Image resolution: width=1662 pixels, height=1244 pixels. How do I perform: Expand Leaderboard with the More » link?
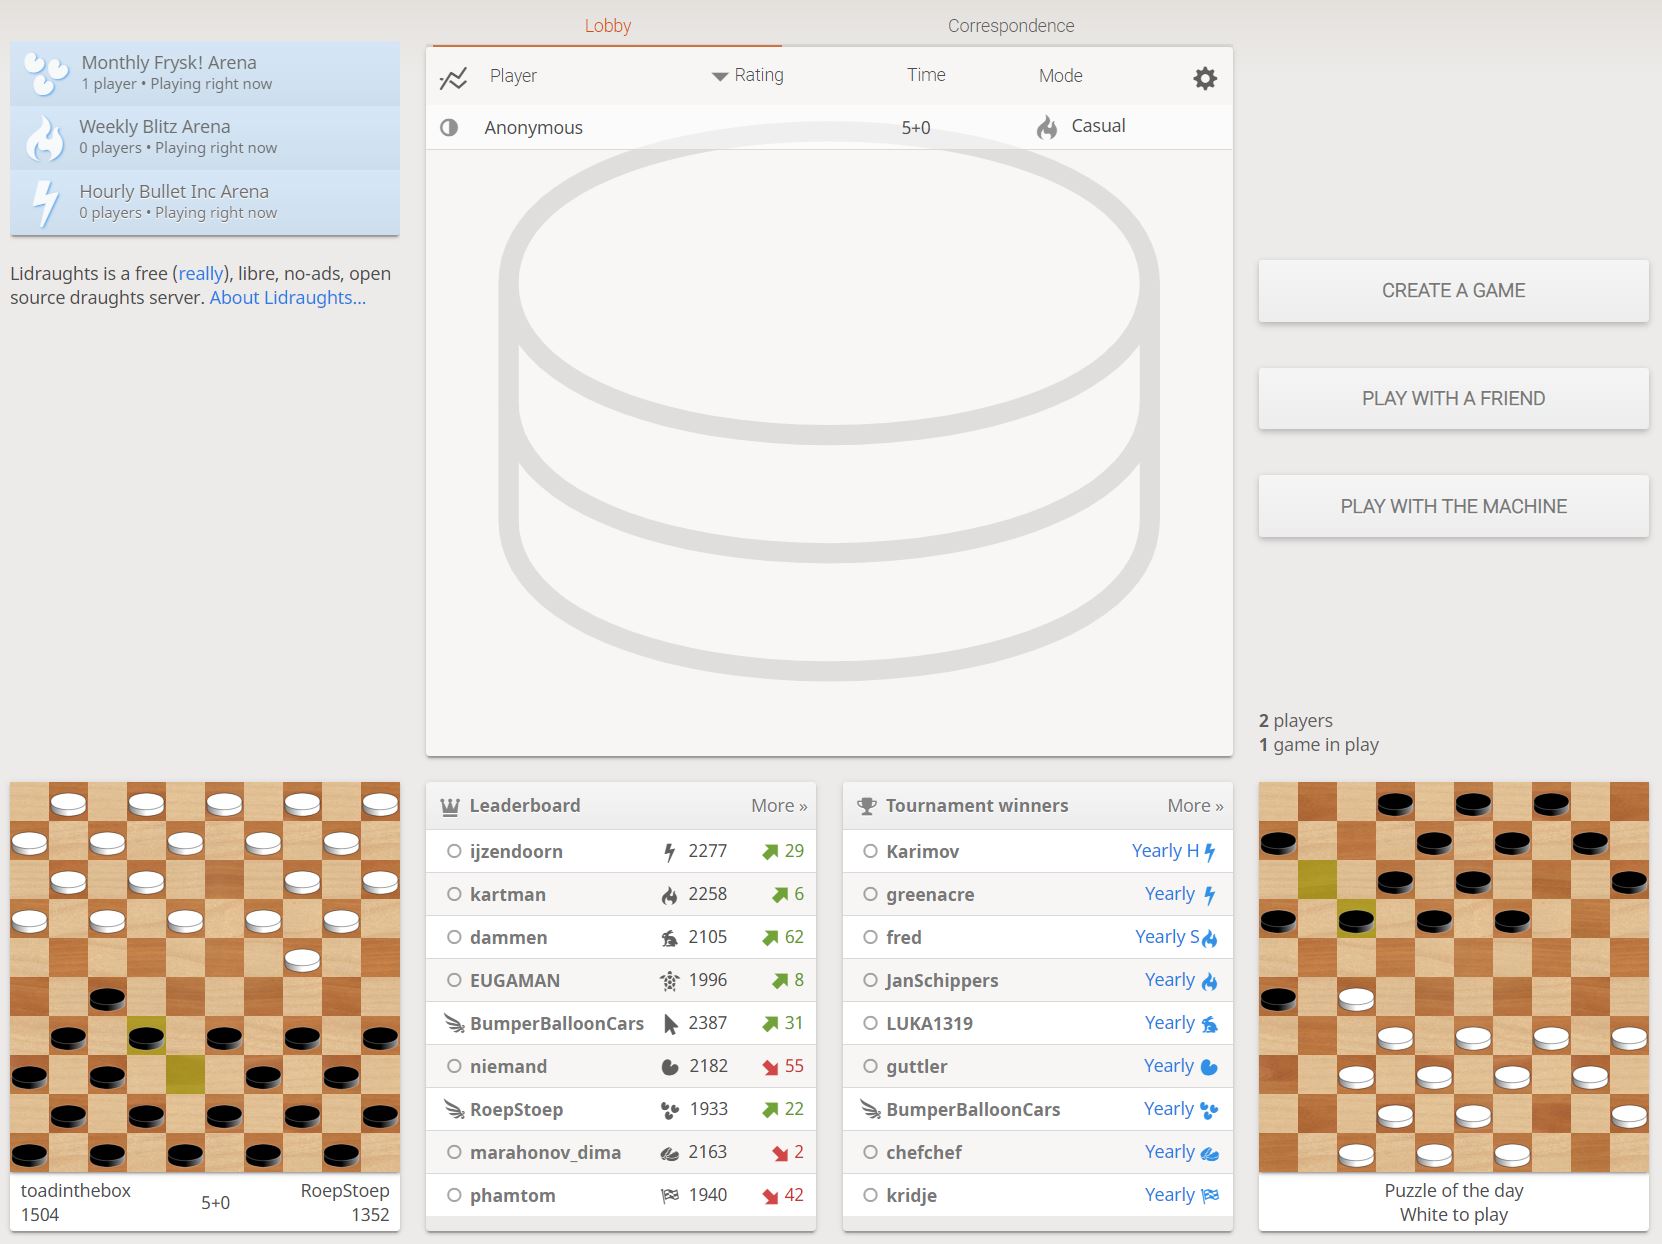pyautogui.click(x=779, y=806)
